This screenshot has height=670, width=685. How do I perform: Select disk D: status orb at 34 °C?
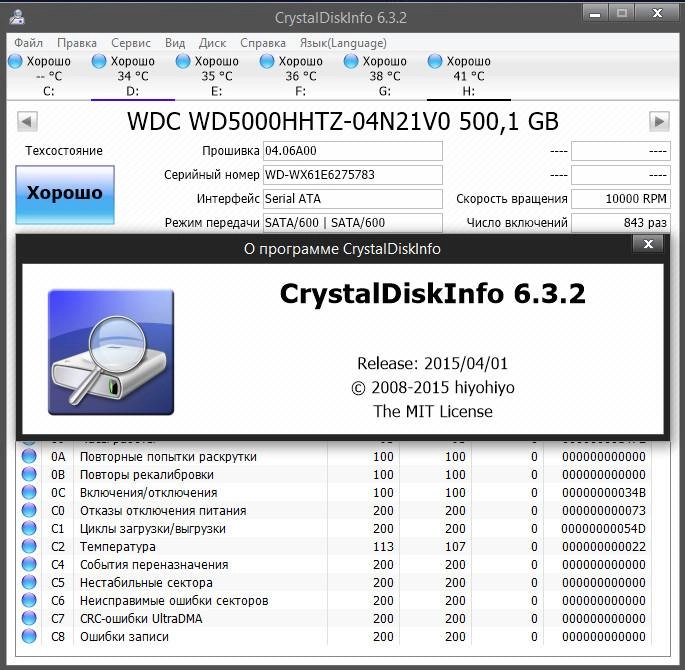[99, 61]
